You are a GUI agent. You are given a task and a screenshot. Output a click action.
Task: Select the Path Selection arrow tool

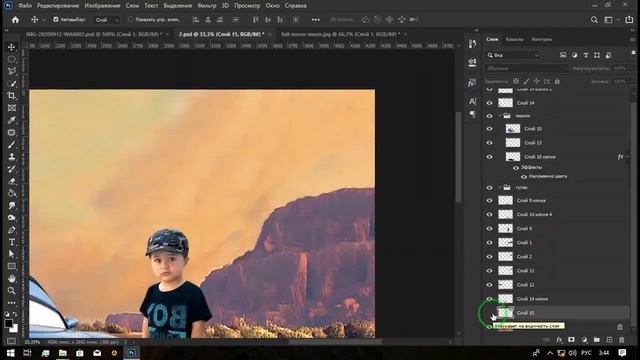[11, 254]
